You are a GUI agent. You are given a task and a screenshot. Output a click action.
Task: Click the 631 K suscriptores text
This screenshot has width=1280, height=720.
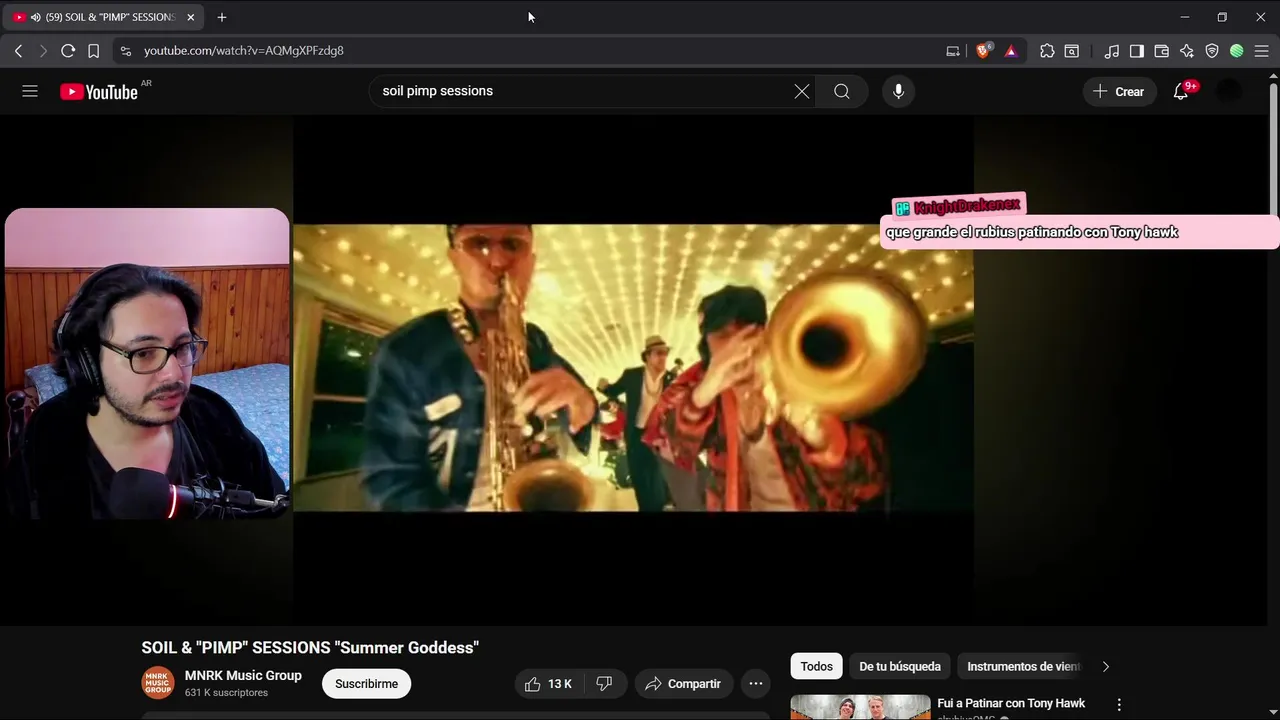pos(226,693)
